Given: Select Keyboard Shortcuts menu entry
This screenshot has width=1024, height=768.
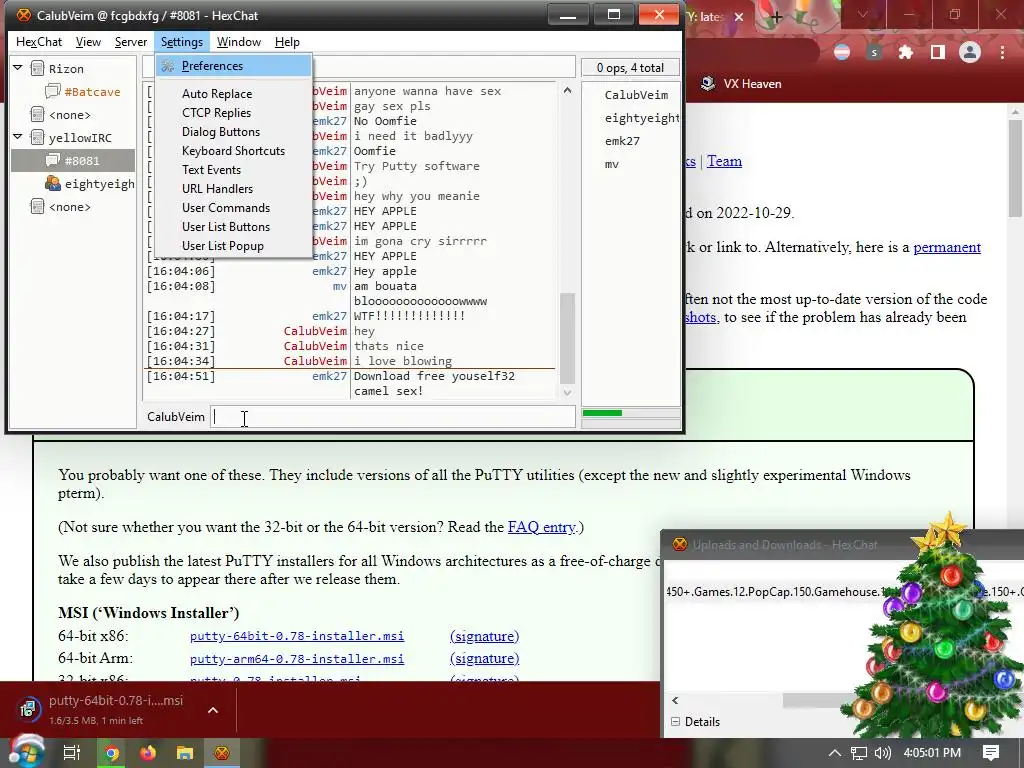Looking at the screenshot, I should pos(233,151).
